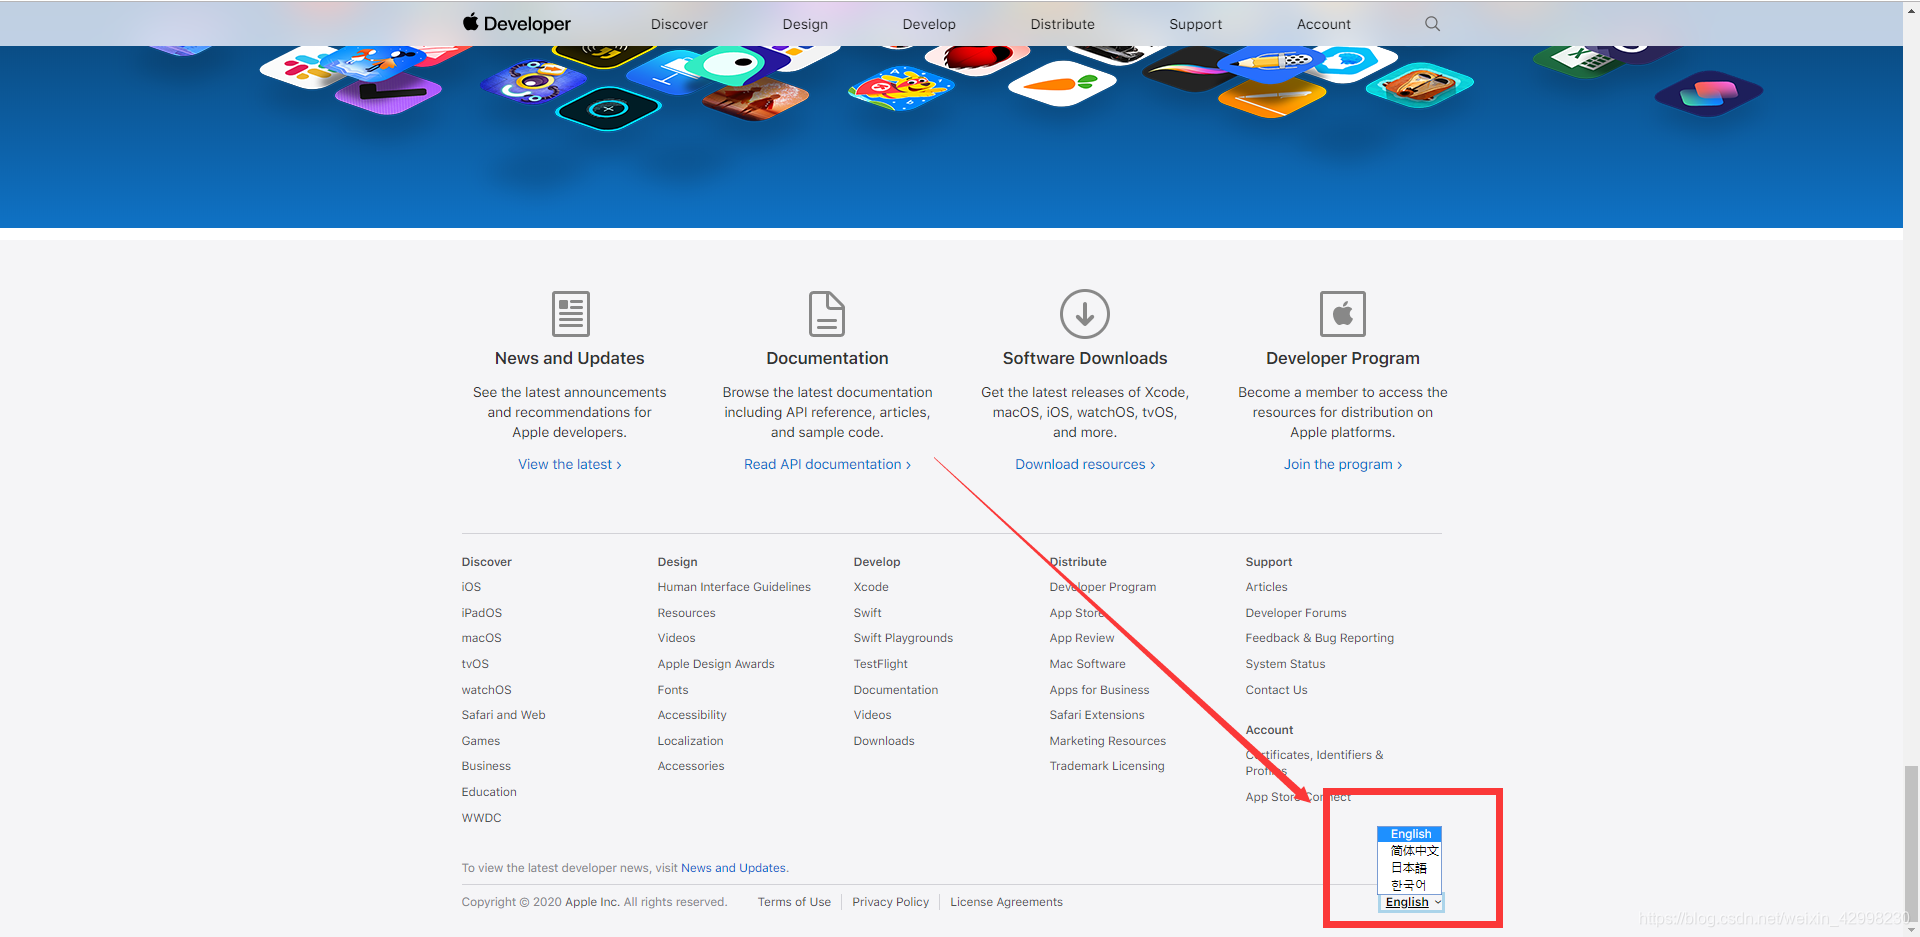The image size is (1920, 937).
Task: Open the tvOS footer link
Action: 475,664
